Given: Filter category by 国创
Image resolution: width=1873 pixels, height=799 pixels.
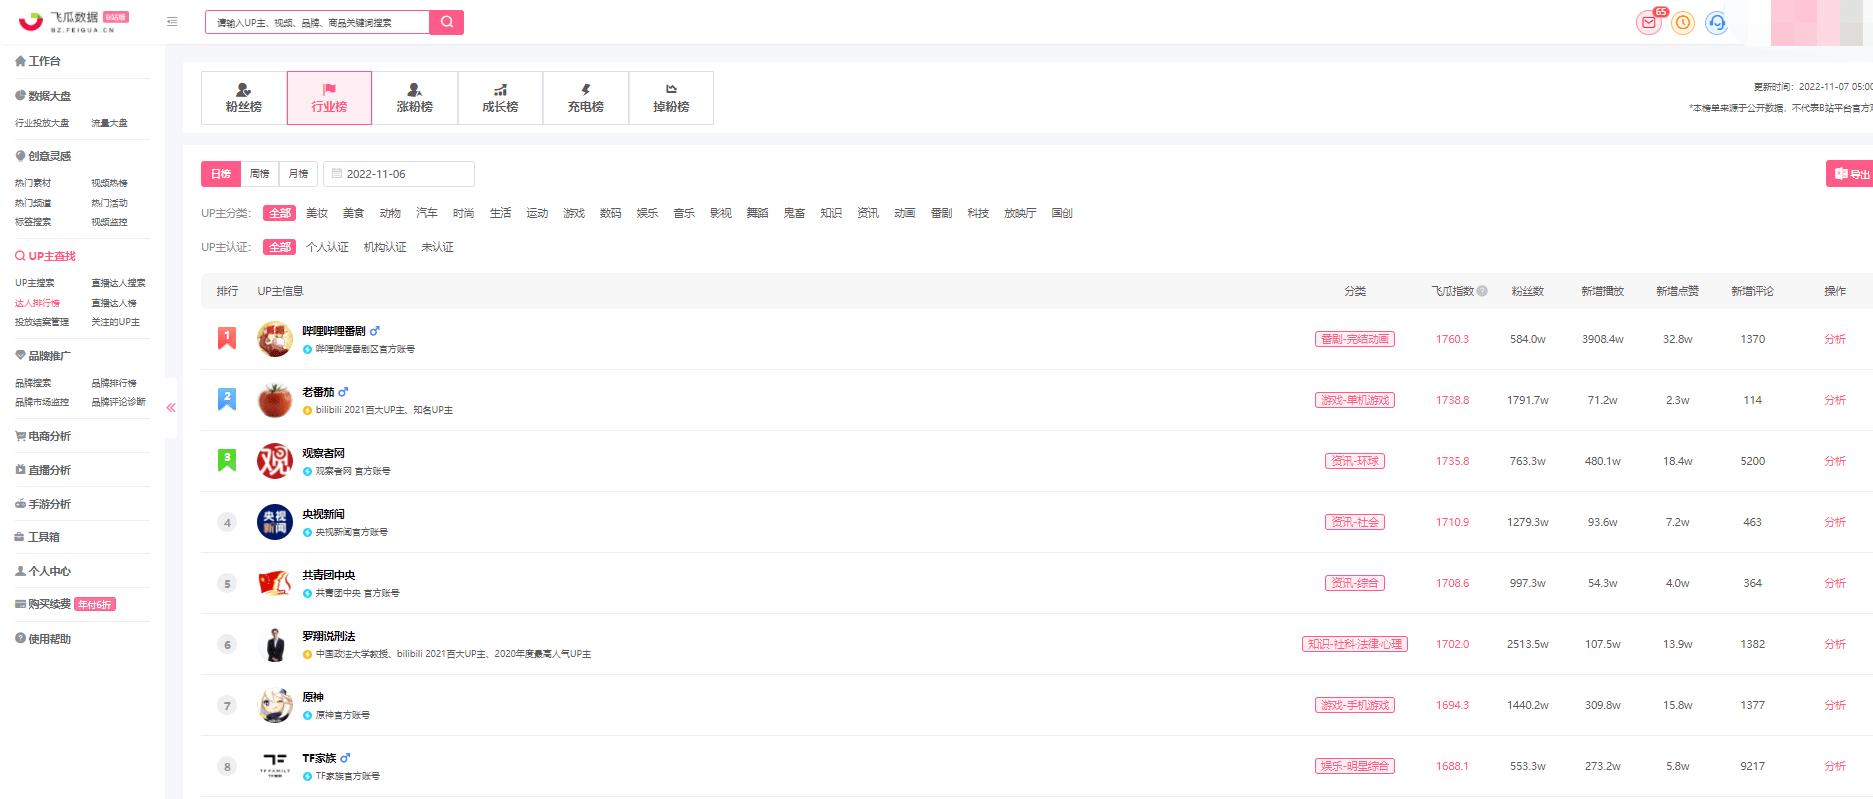Looking at the screenshot, I should pyautogui.click(x=1062, y=213).
